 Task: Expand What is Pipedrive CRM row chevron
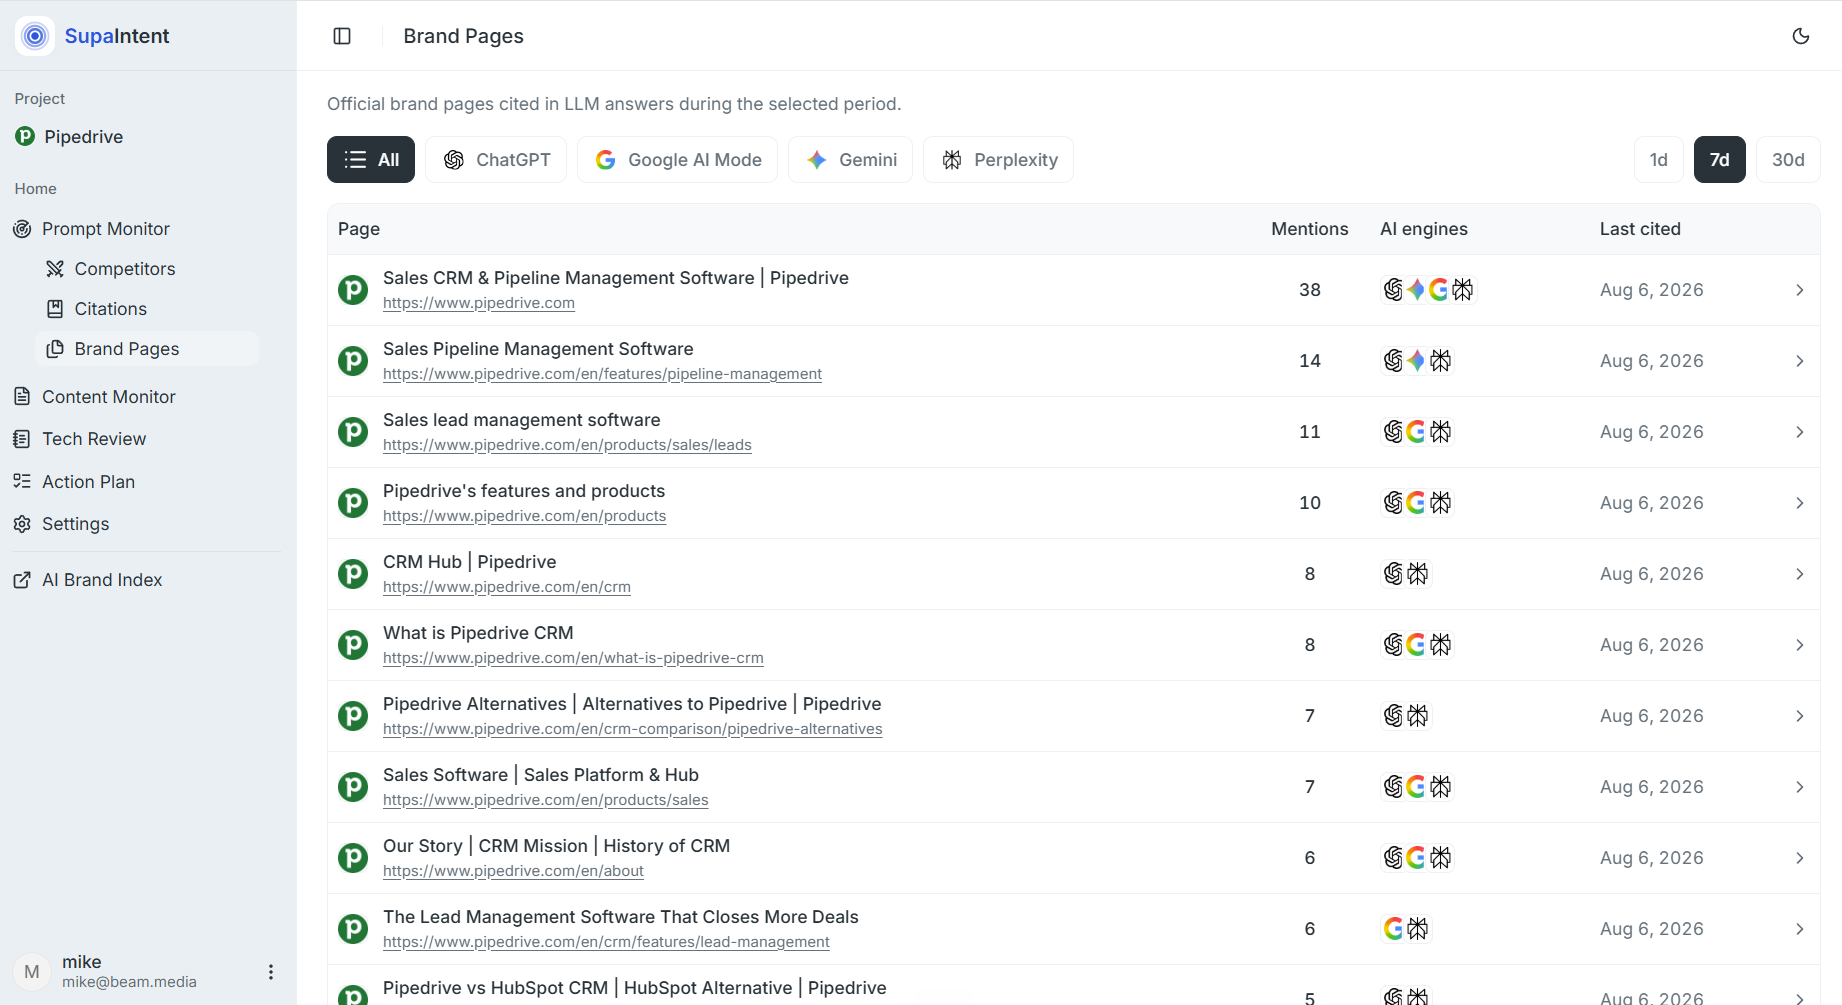click(1799, 645)
